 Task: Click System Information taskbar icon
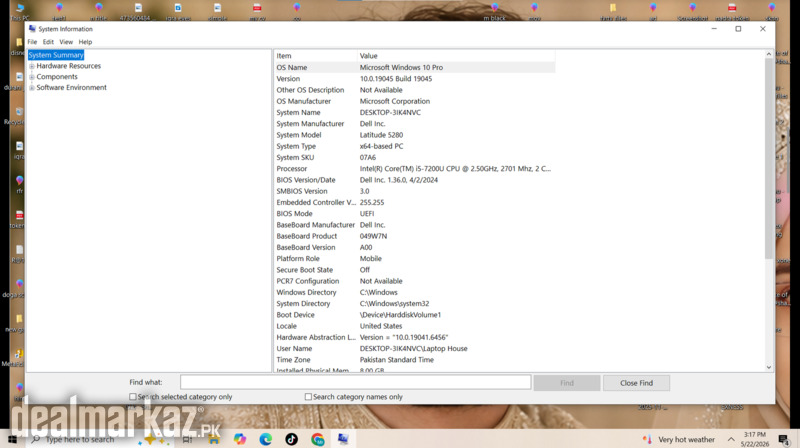pos(343,439)
